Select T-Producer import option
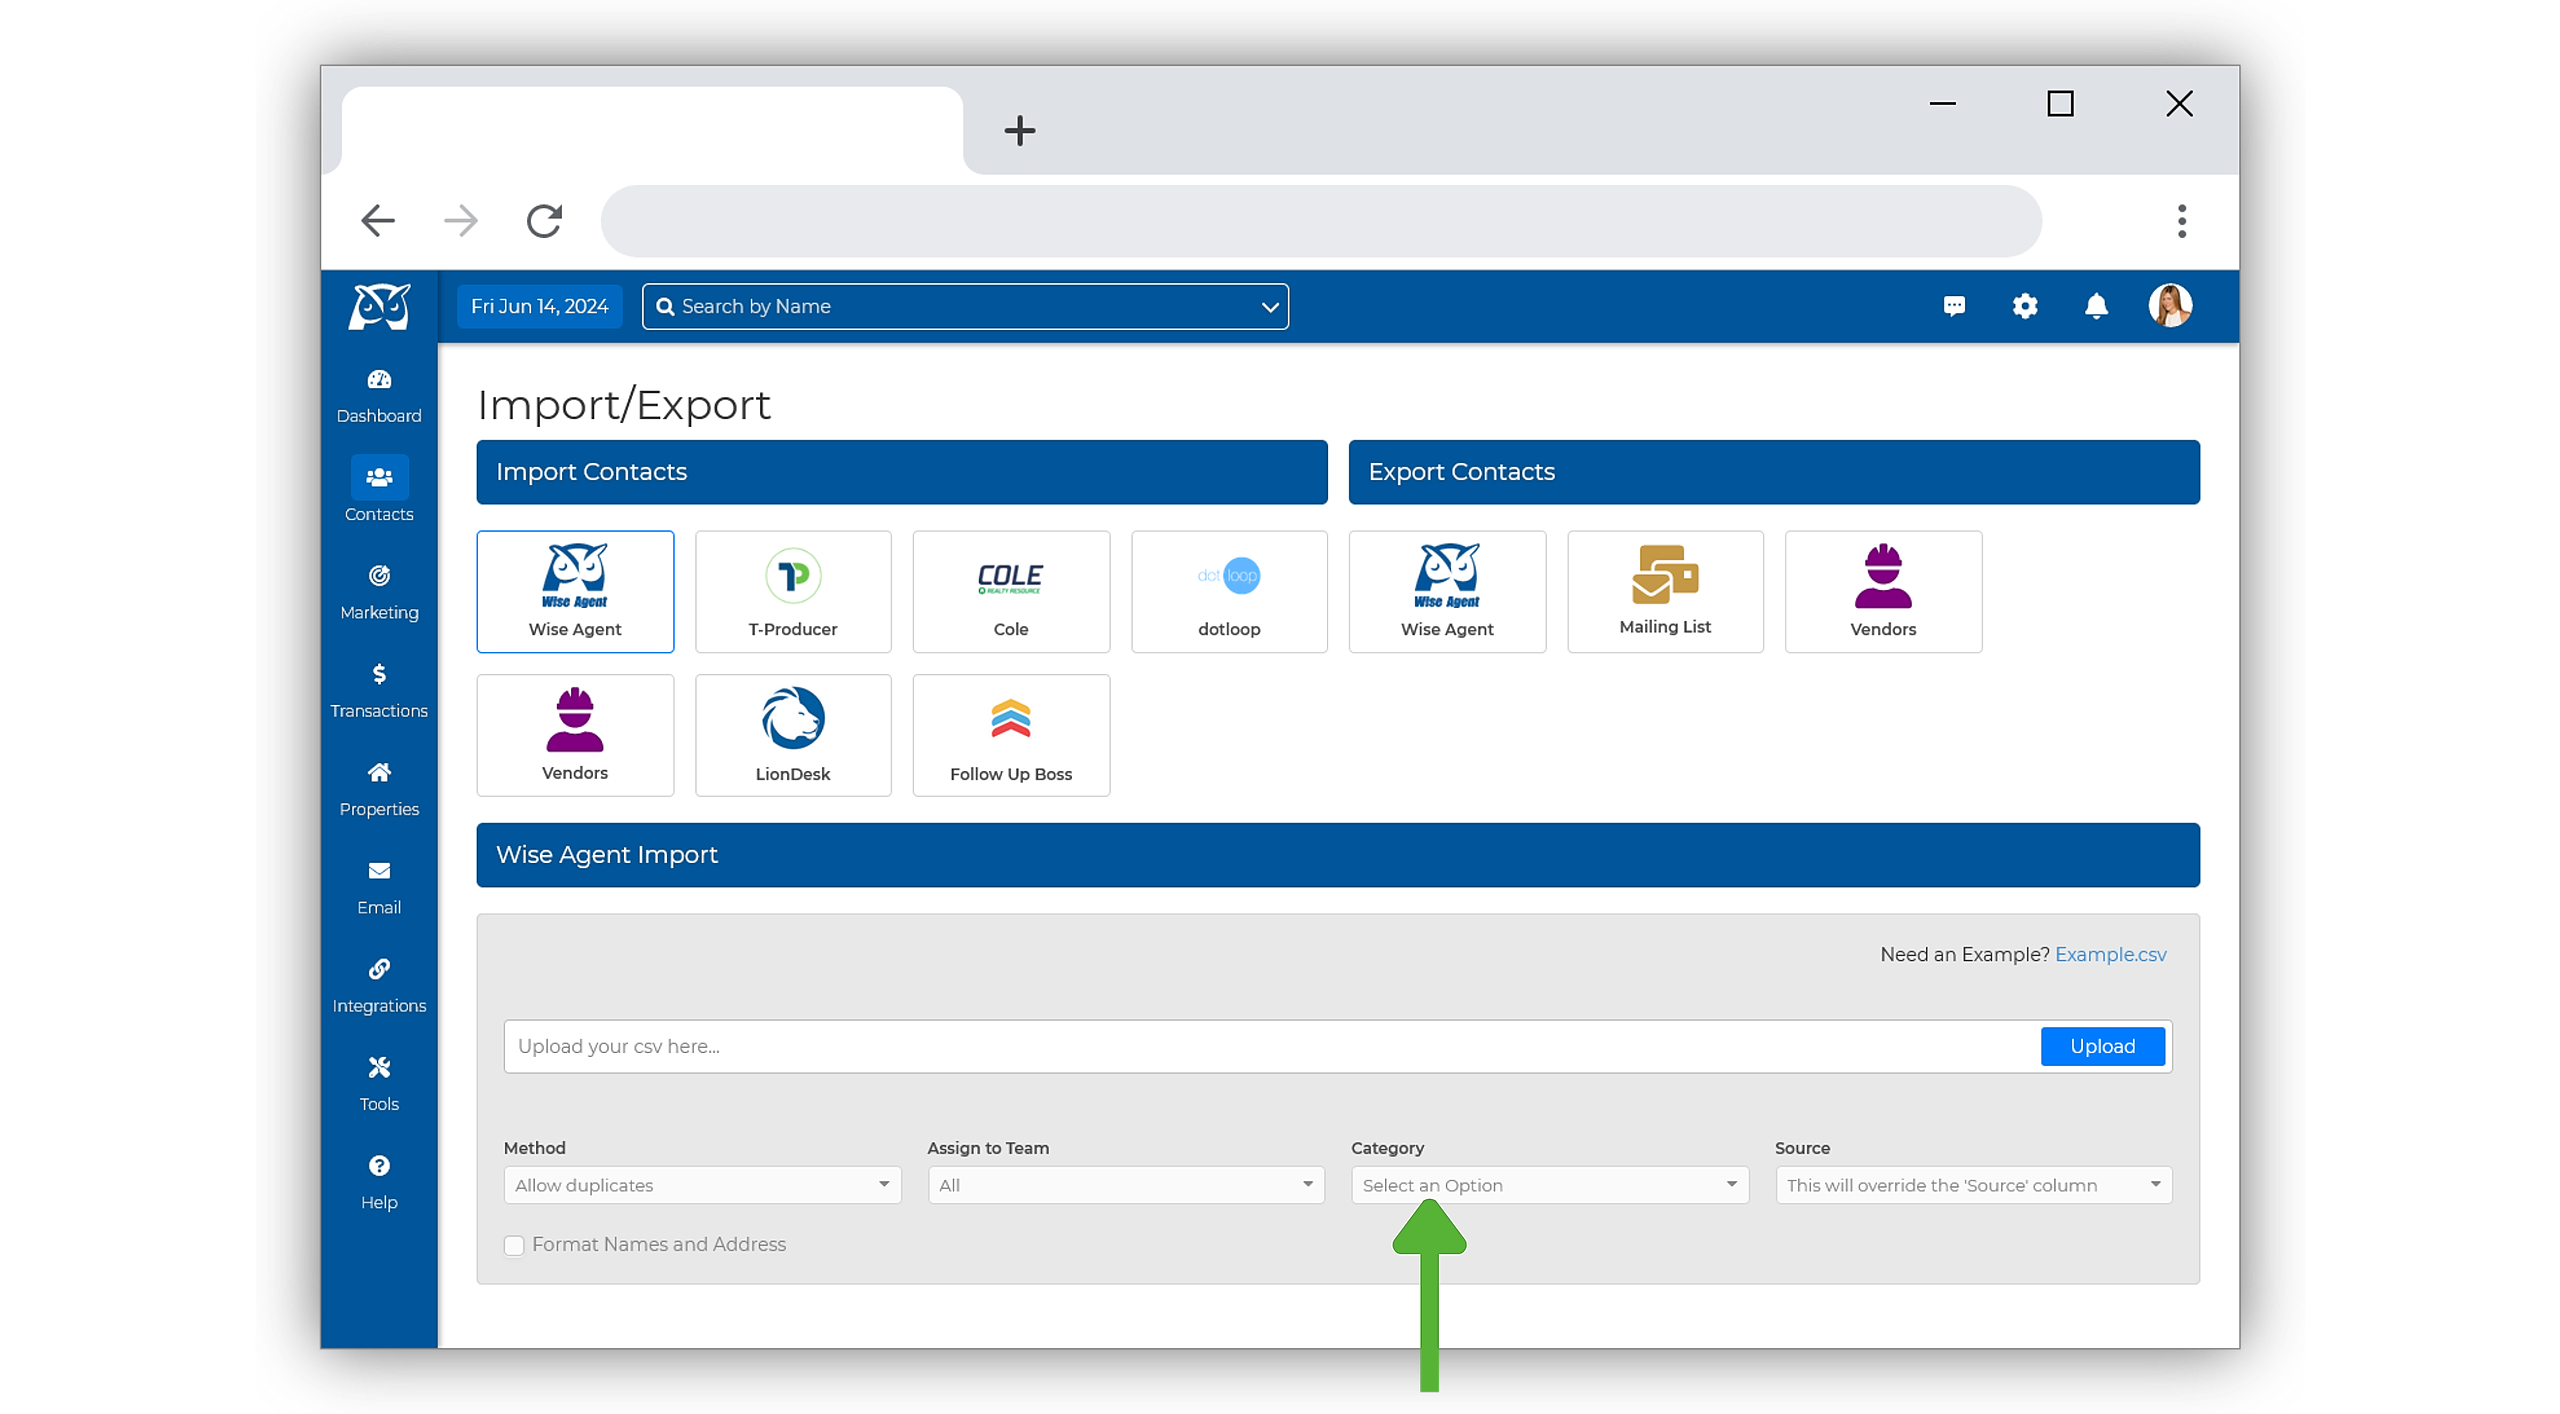 pyautogui.click(x=793, y=592)
